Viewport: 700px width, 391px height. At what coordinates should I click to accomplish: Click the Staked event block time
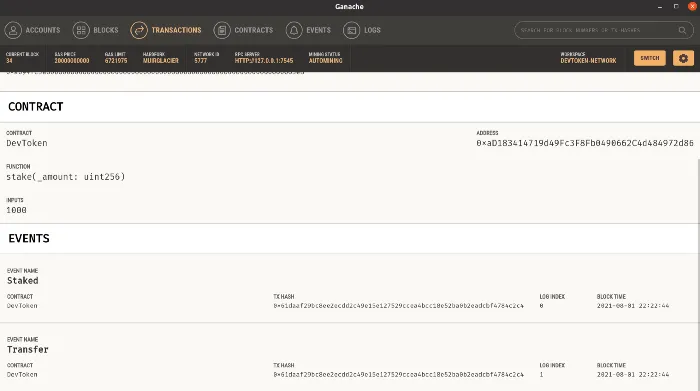633,306
